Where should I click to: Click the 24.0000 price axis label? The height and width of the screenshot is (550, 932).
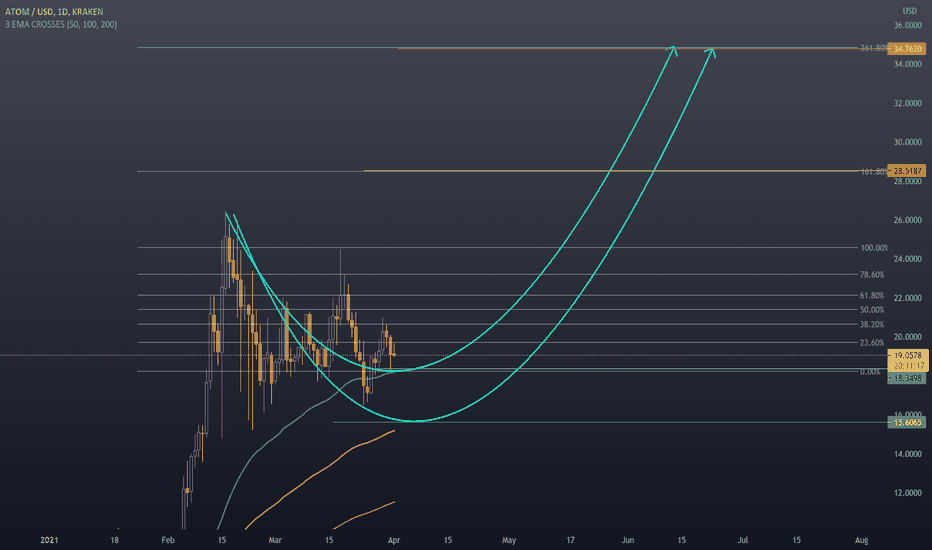(x=908, y=259)
